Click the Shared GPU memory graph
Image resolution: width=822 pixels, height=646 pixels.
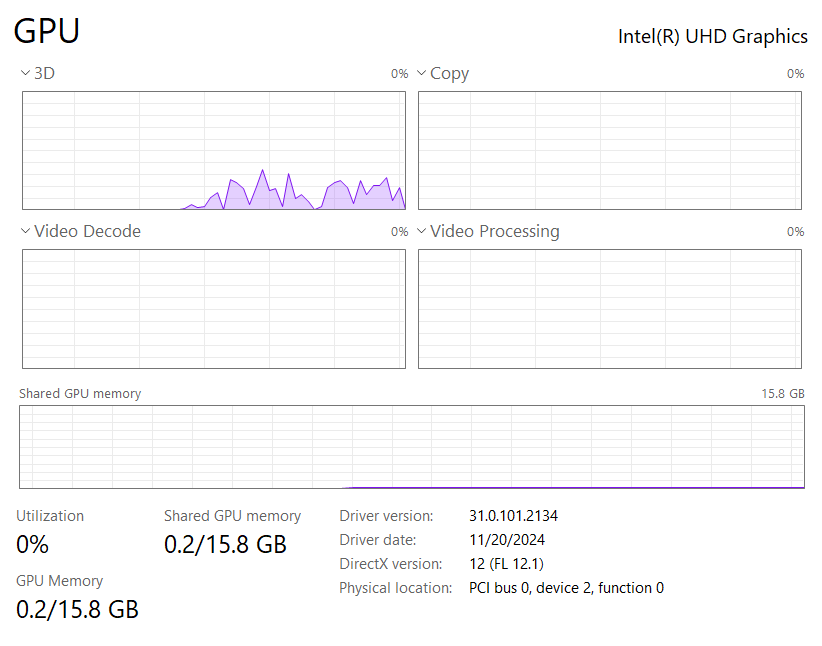[x=412, y=447]
